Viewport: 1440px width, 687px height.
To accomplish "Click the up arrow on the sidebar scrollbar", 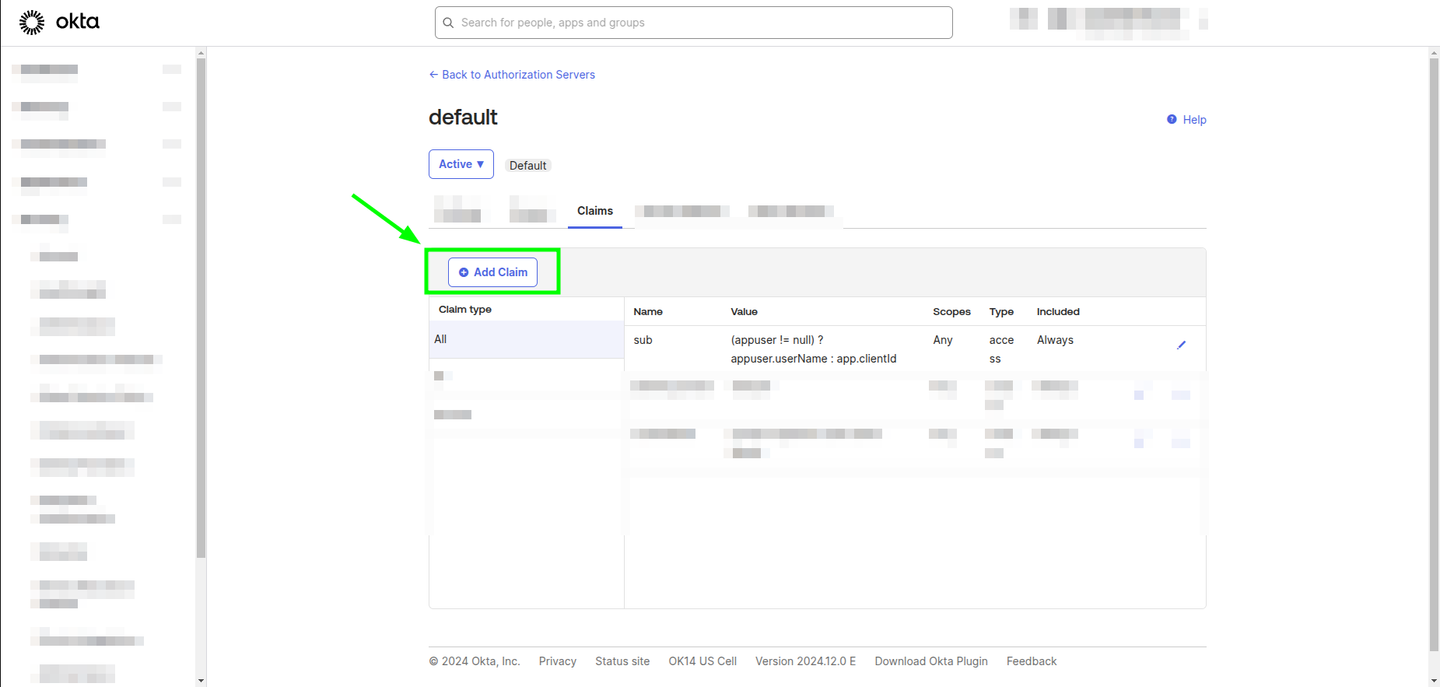I will 201,53.
